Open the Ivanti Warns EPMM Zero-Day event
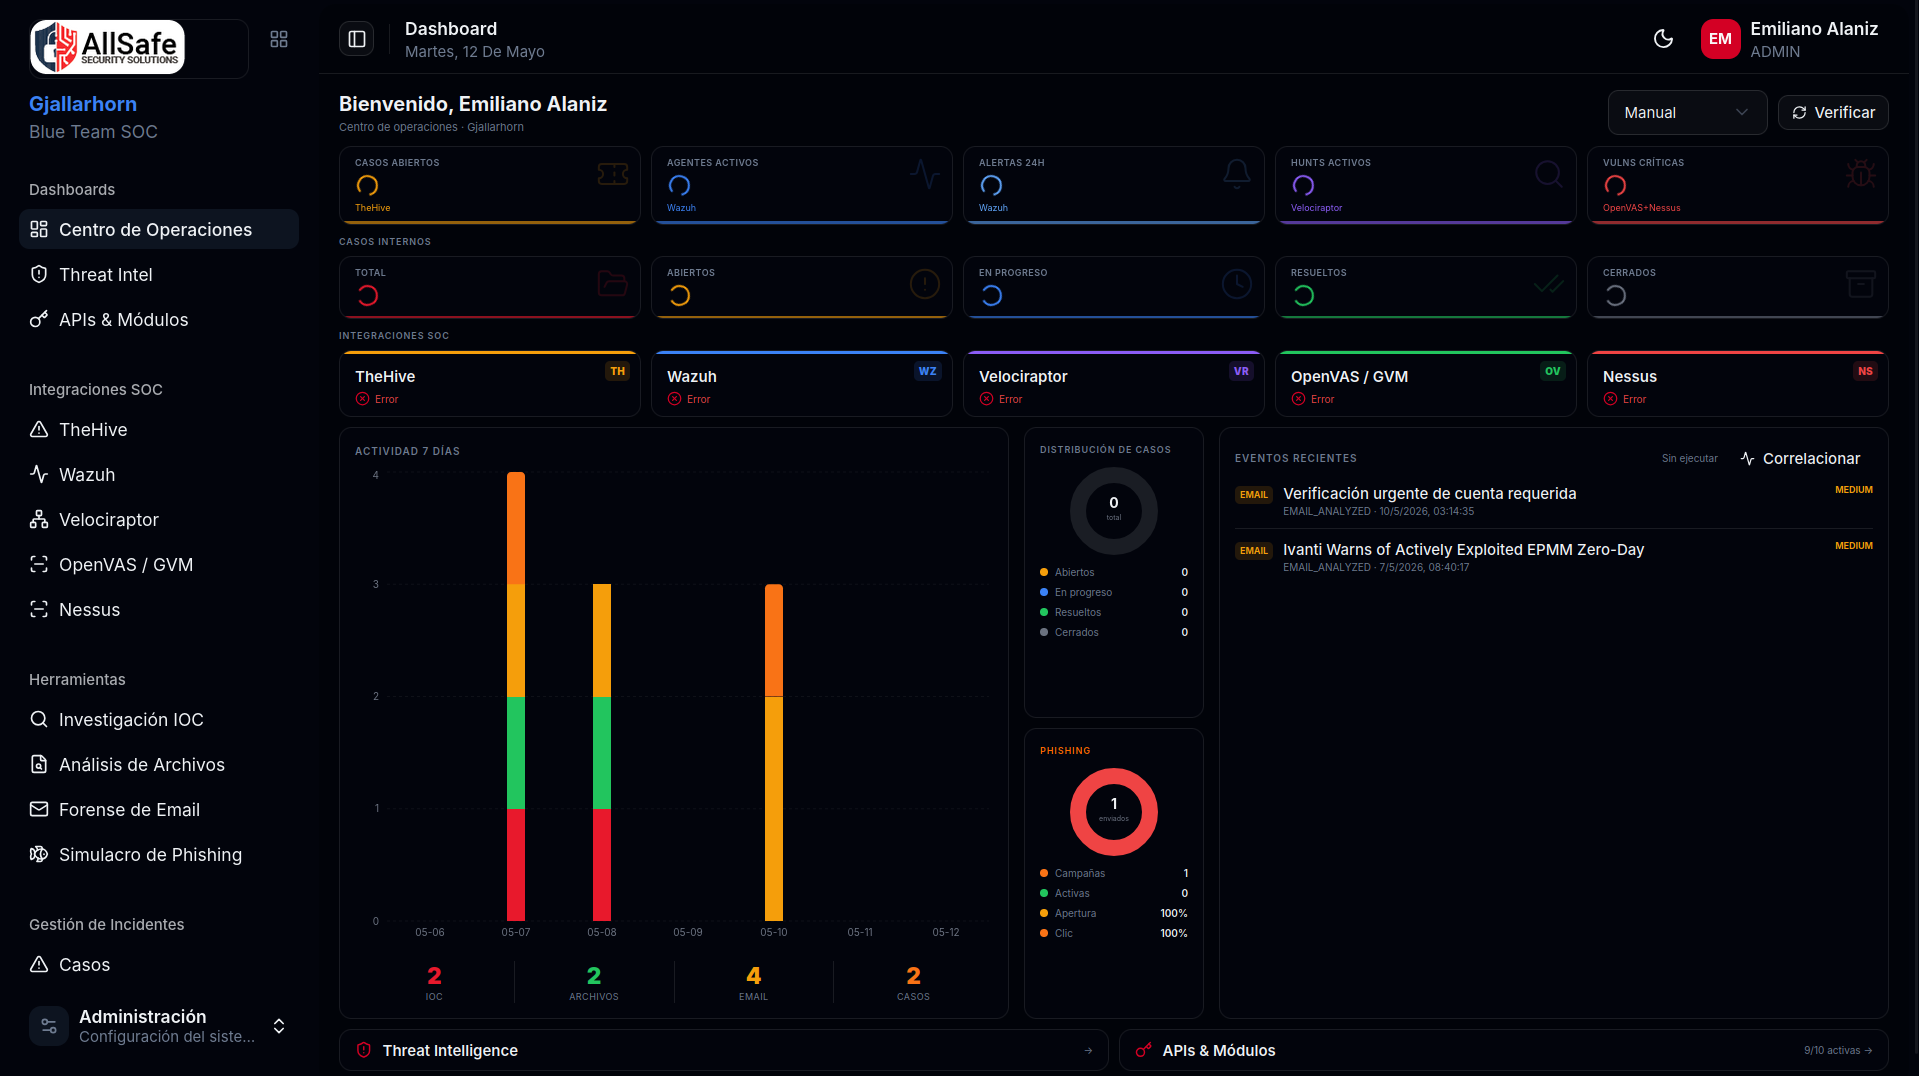Image resolution: width=1919 pixels, height=1076 pixels. pyautogui.click(x=1554, y=557)
